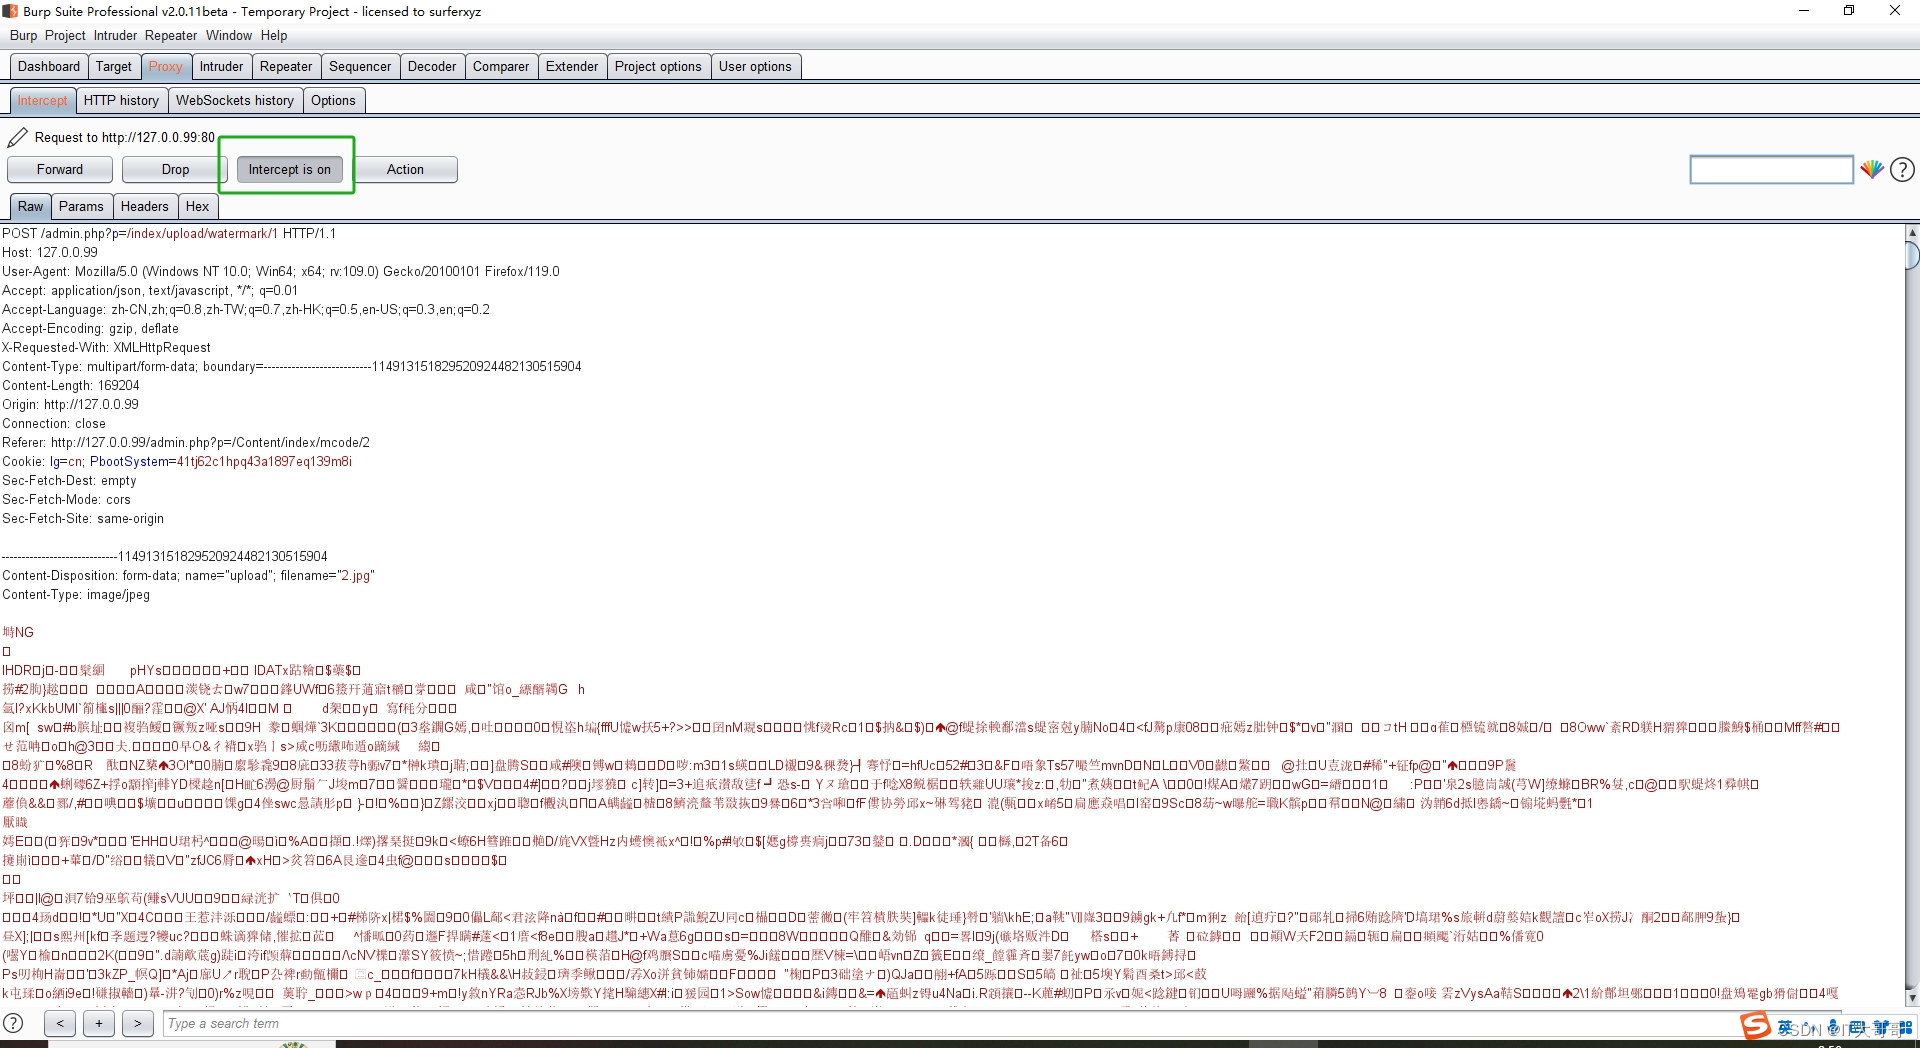Image resolution: width=1920 pixels, height=1048 pixels.
Task: Open the proxy Options sub-tab
Action: pyautogui.click(x=333, y=100)
